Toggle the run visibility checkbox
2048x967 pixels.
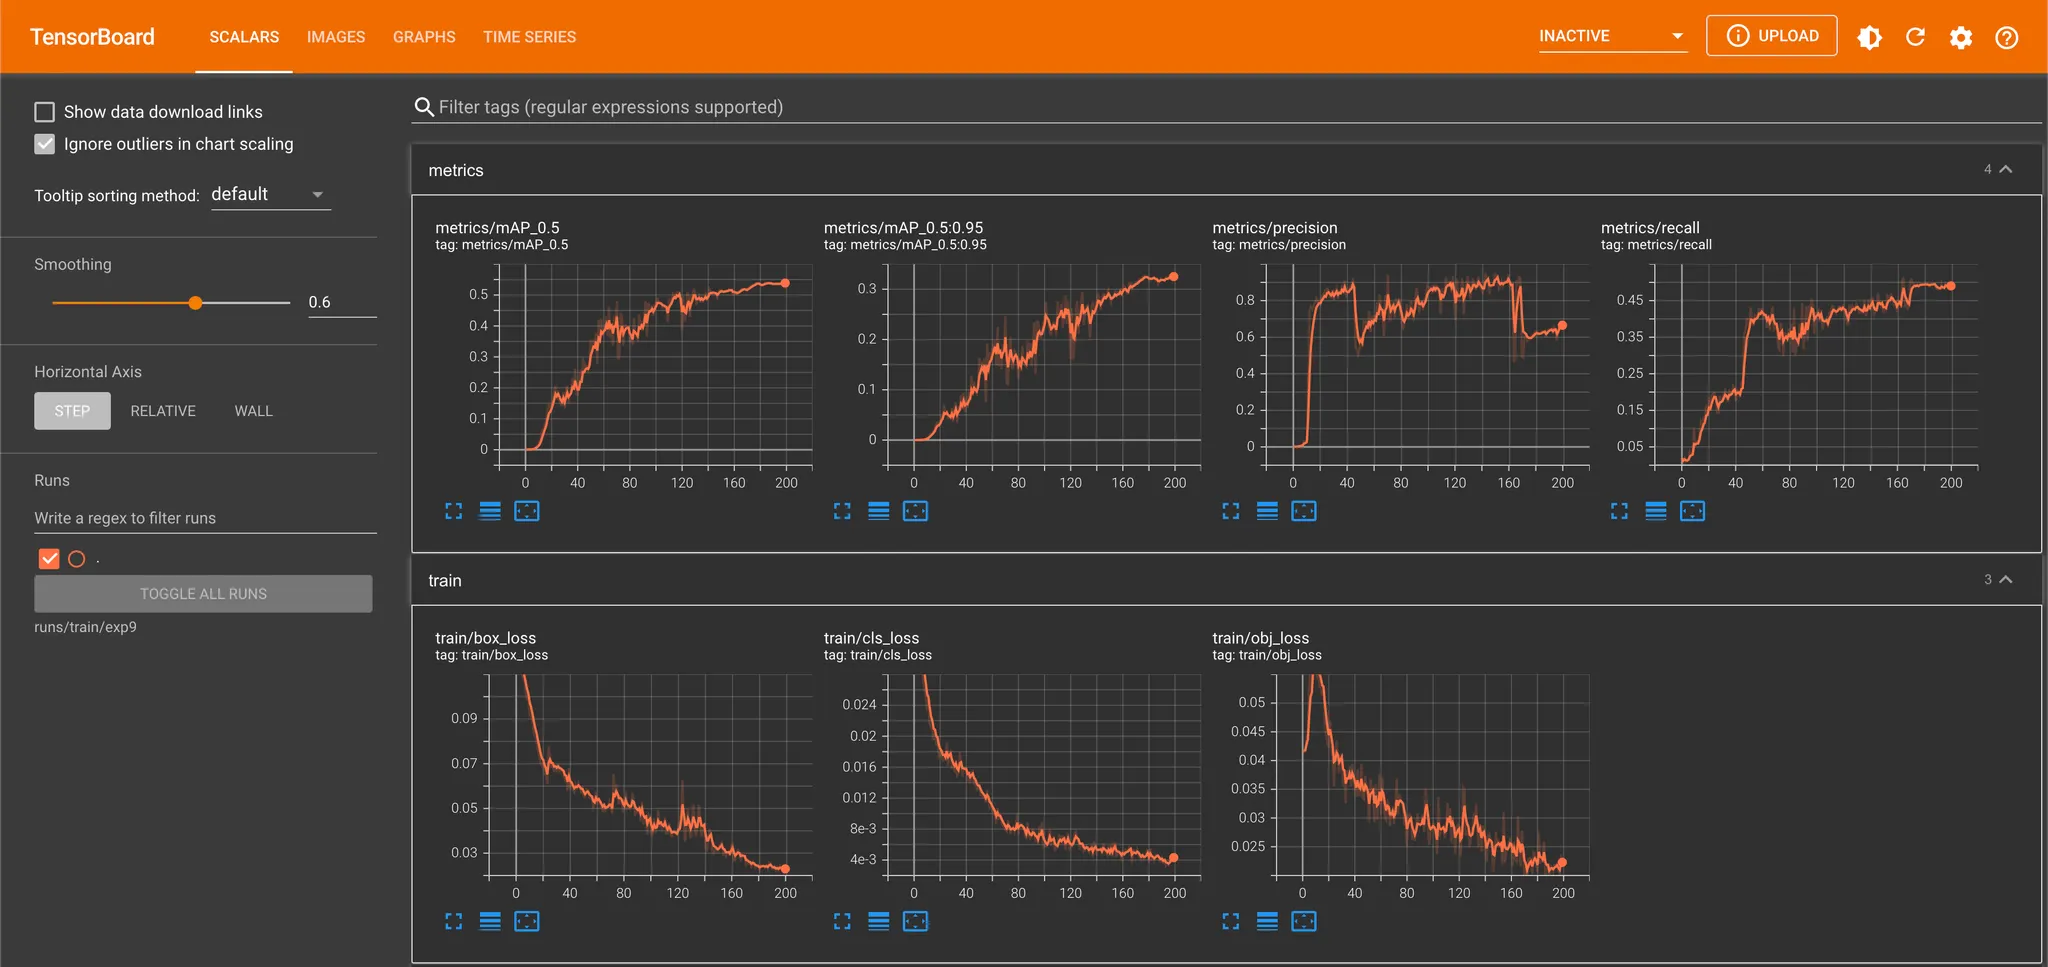click(x=49, y=559)
